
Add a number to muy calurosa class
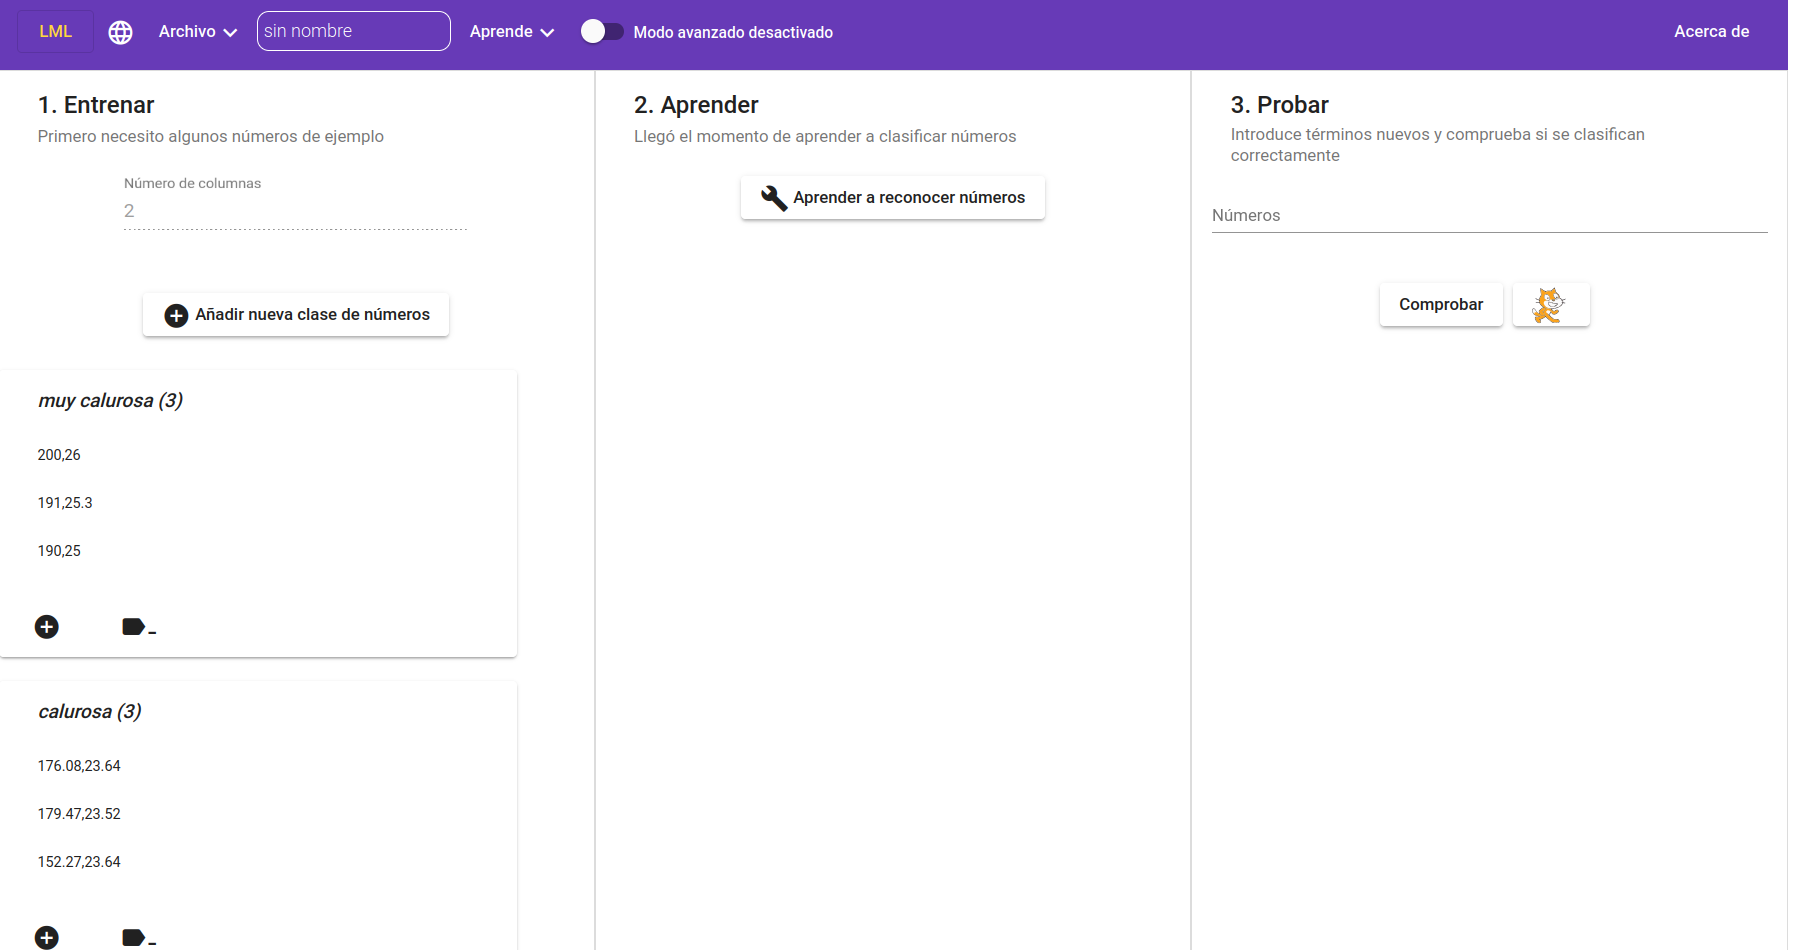pos(47,627)
